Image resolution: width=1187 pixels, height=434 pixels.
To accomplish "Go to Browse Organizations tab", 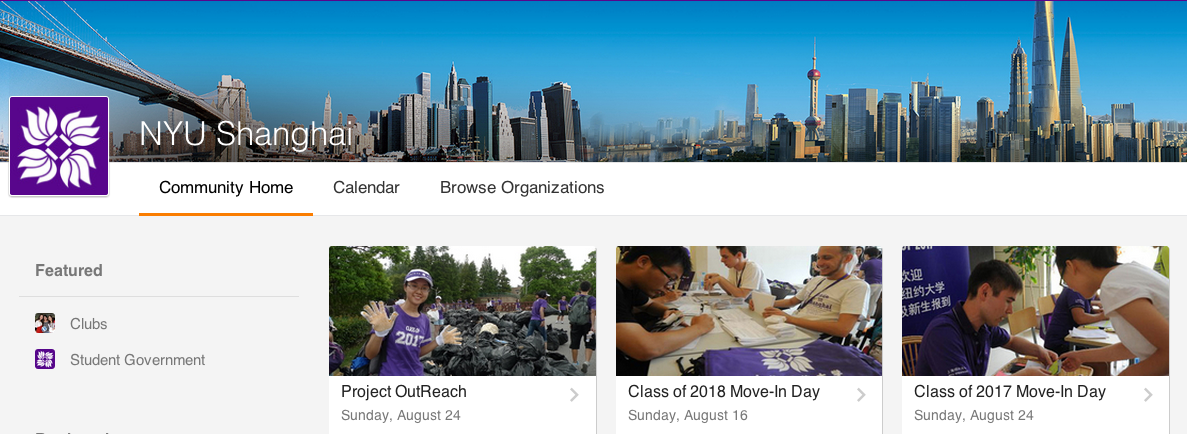I will point(522,188).
